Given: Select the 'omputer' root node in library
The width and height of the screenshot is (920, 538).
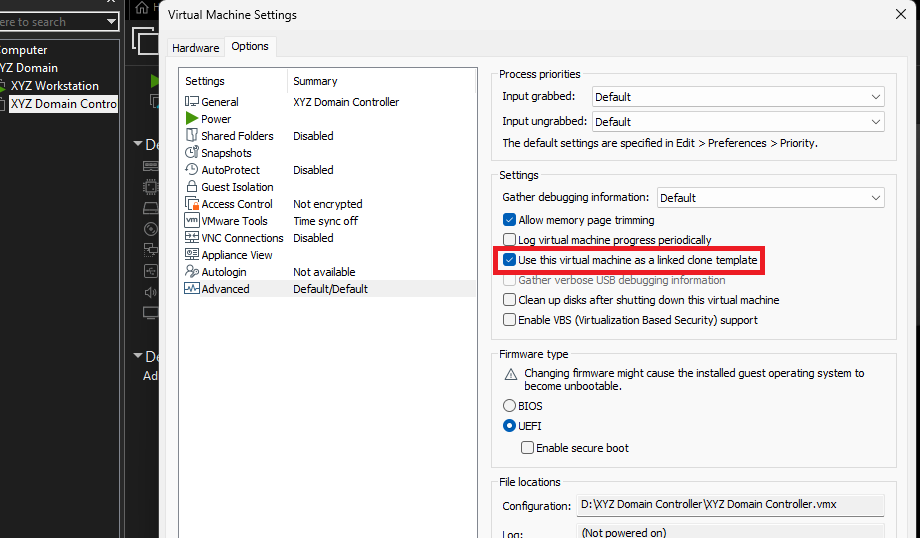Looking at the screenshot, I should pyautogui.click(x=23, y=50).
